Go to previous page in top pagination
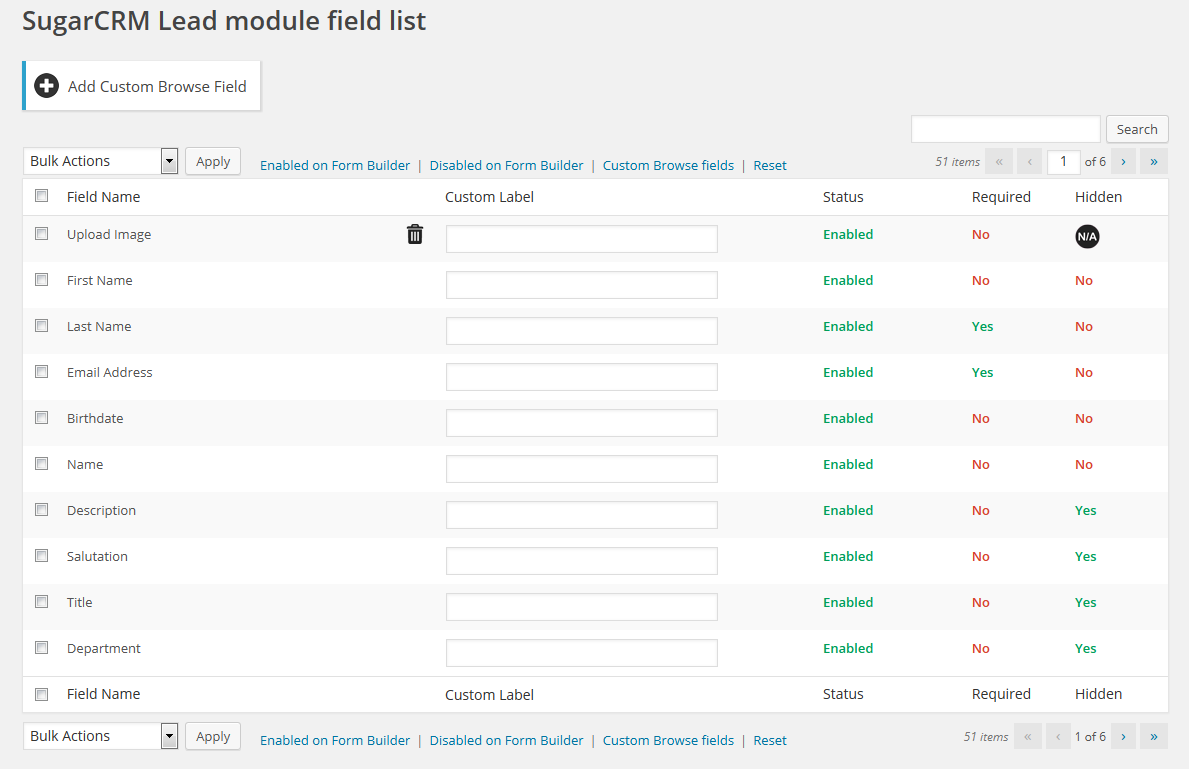This screenshot has width=1189, height=769. [1030, 162]
